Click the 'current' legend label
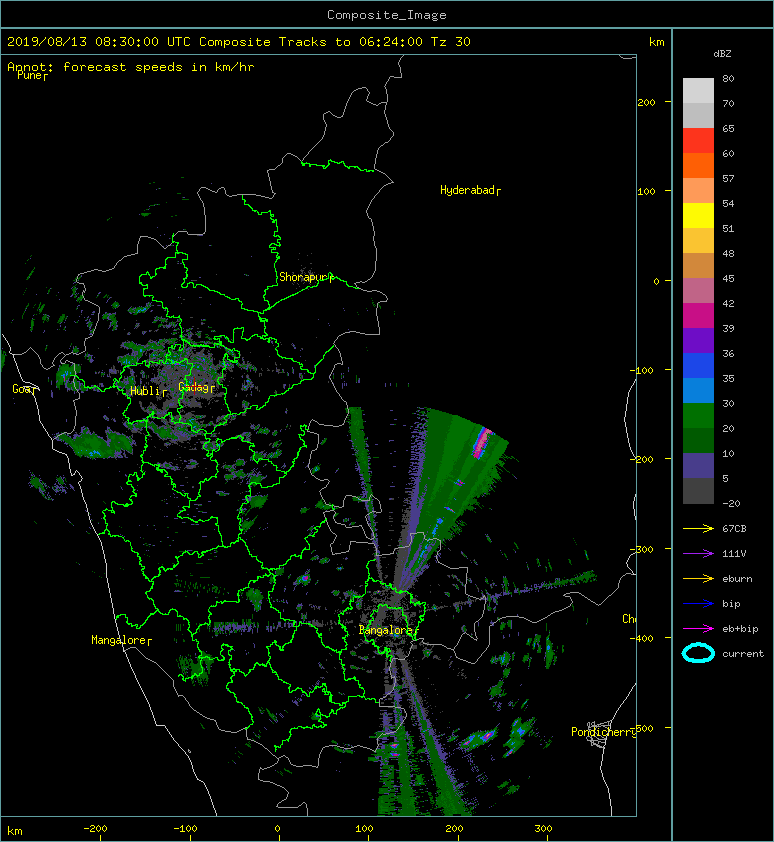 [743, 654]
